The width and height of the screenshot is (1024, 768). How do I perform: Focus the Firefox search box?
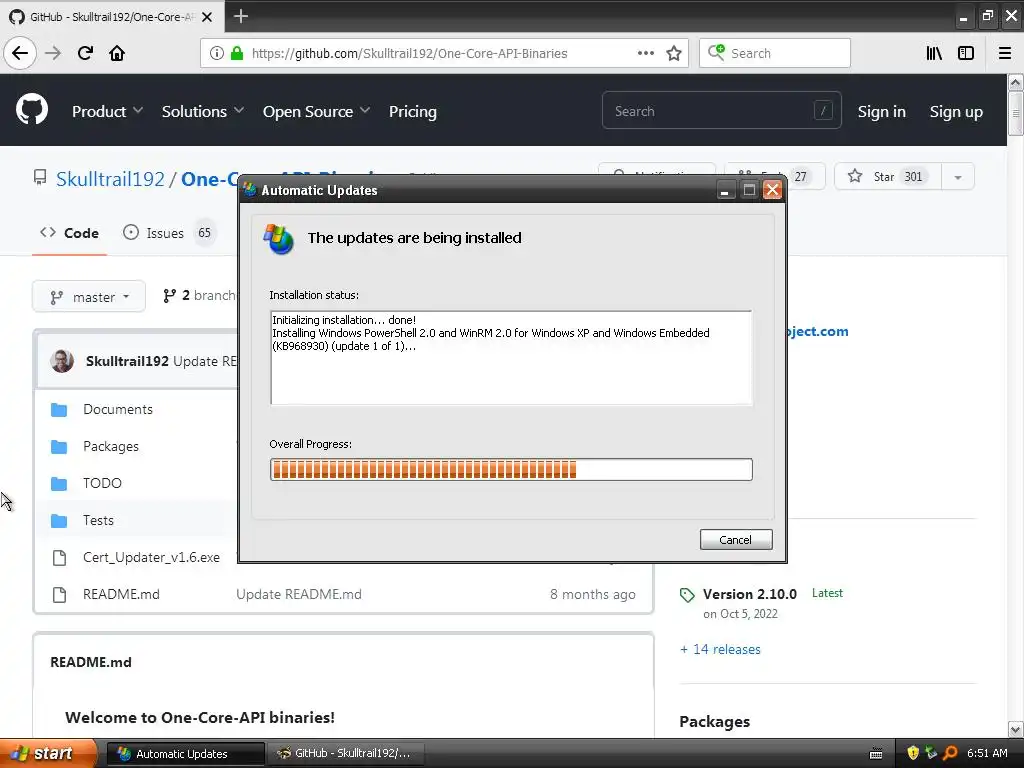775,53
